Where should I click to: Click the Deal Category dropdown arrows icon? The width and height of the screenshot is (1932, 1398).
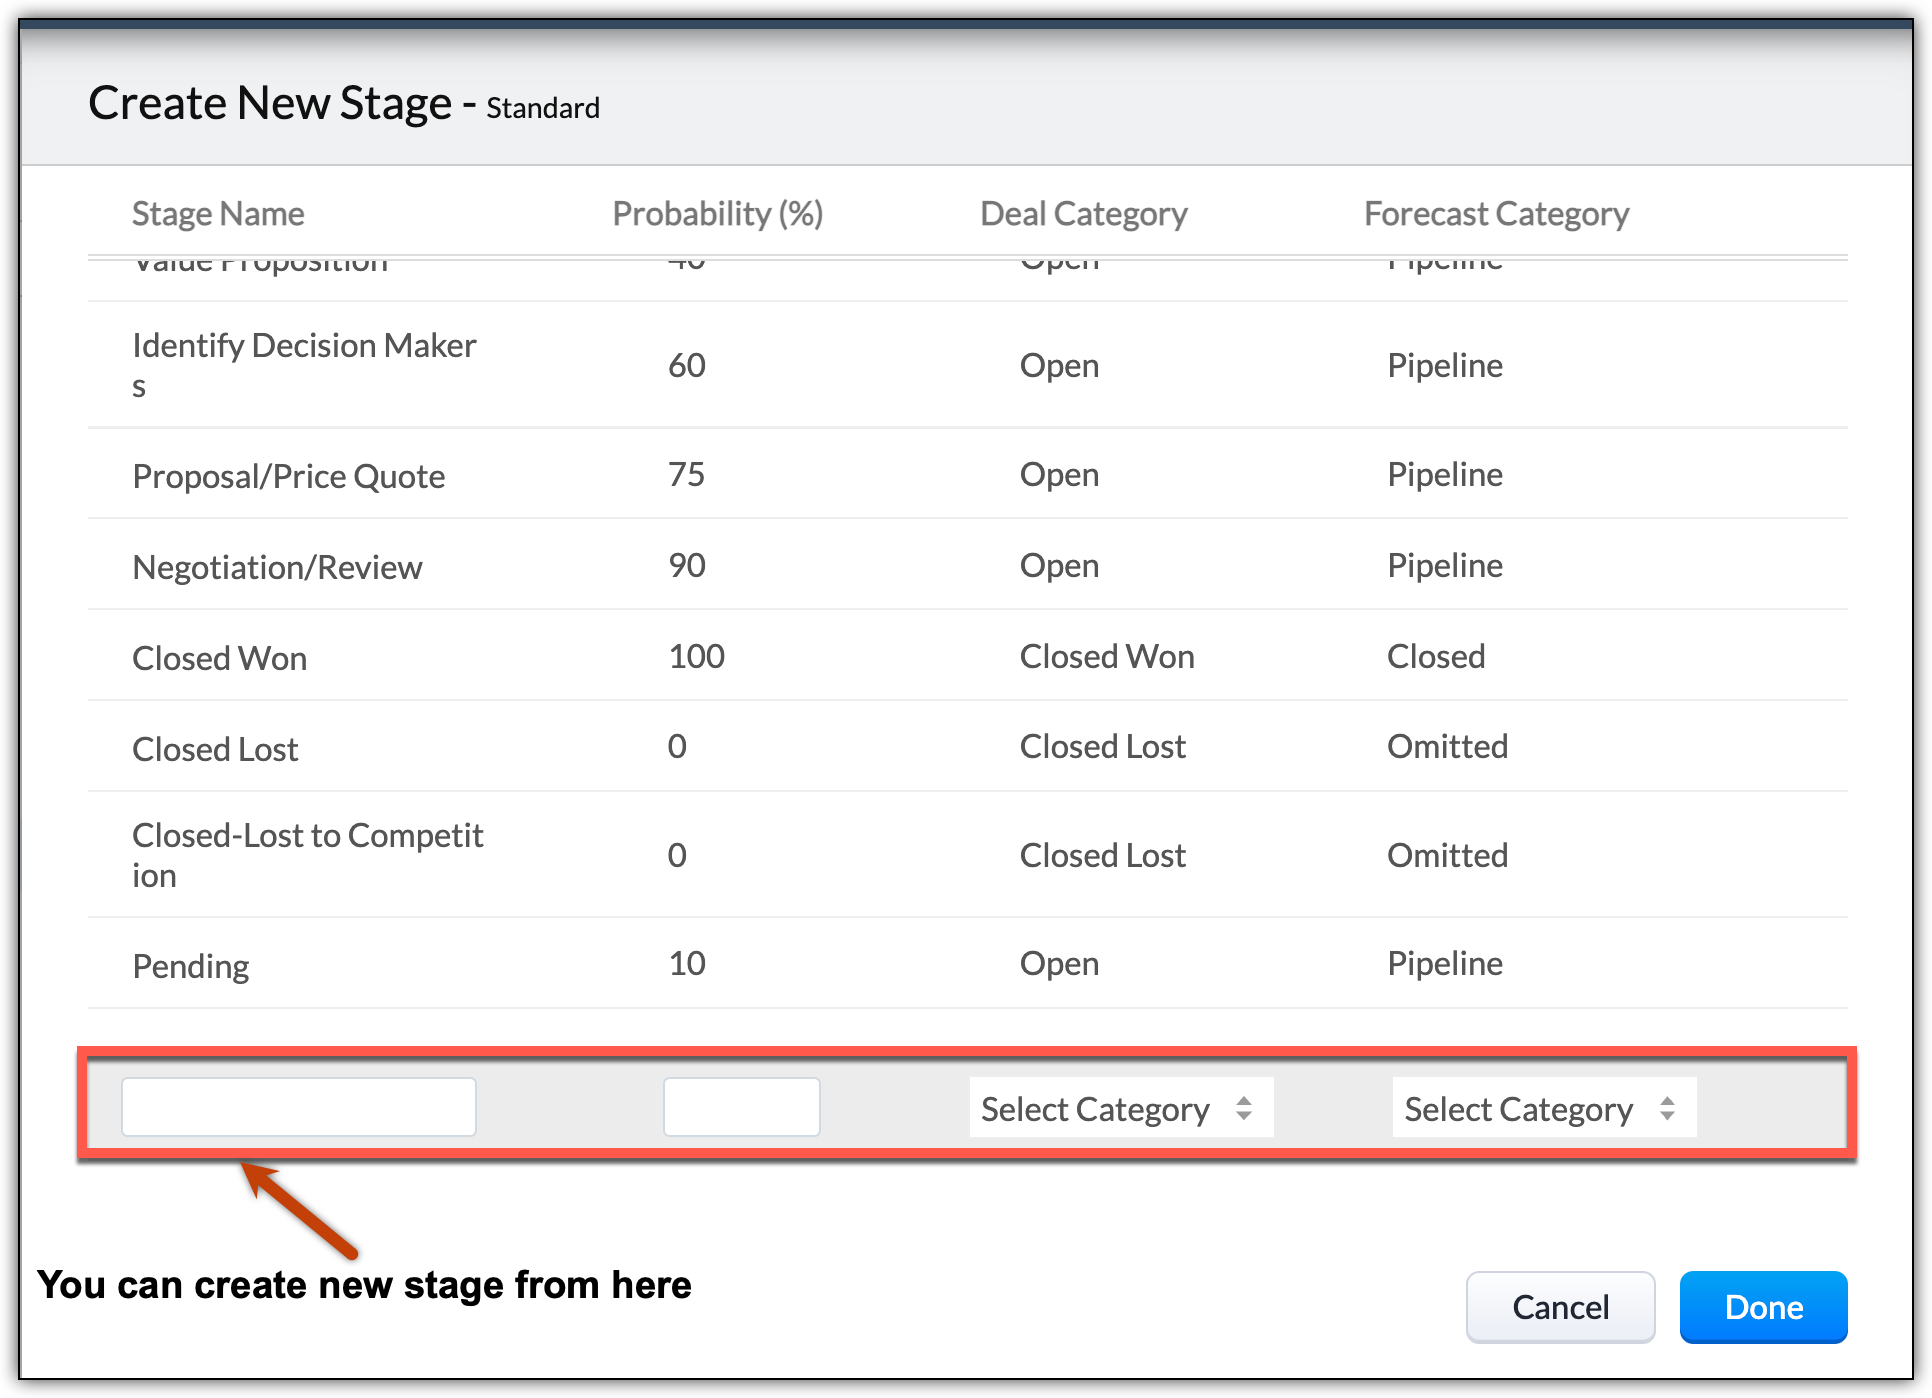coord(1244,1108)
